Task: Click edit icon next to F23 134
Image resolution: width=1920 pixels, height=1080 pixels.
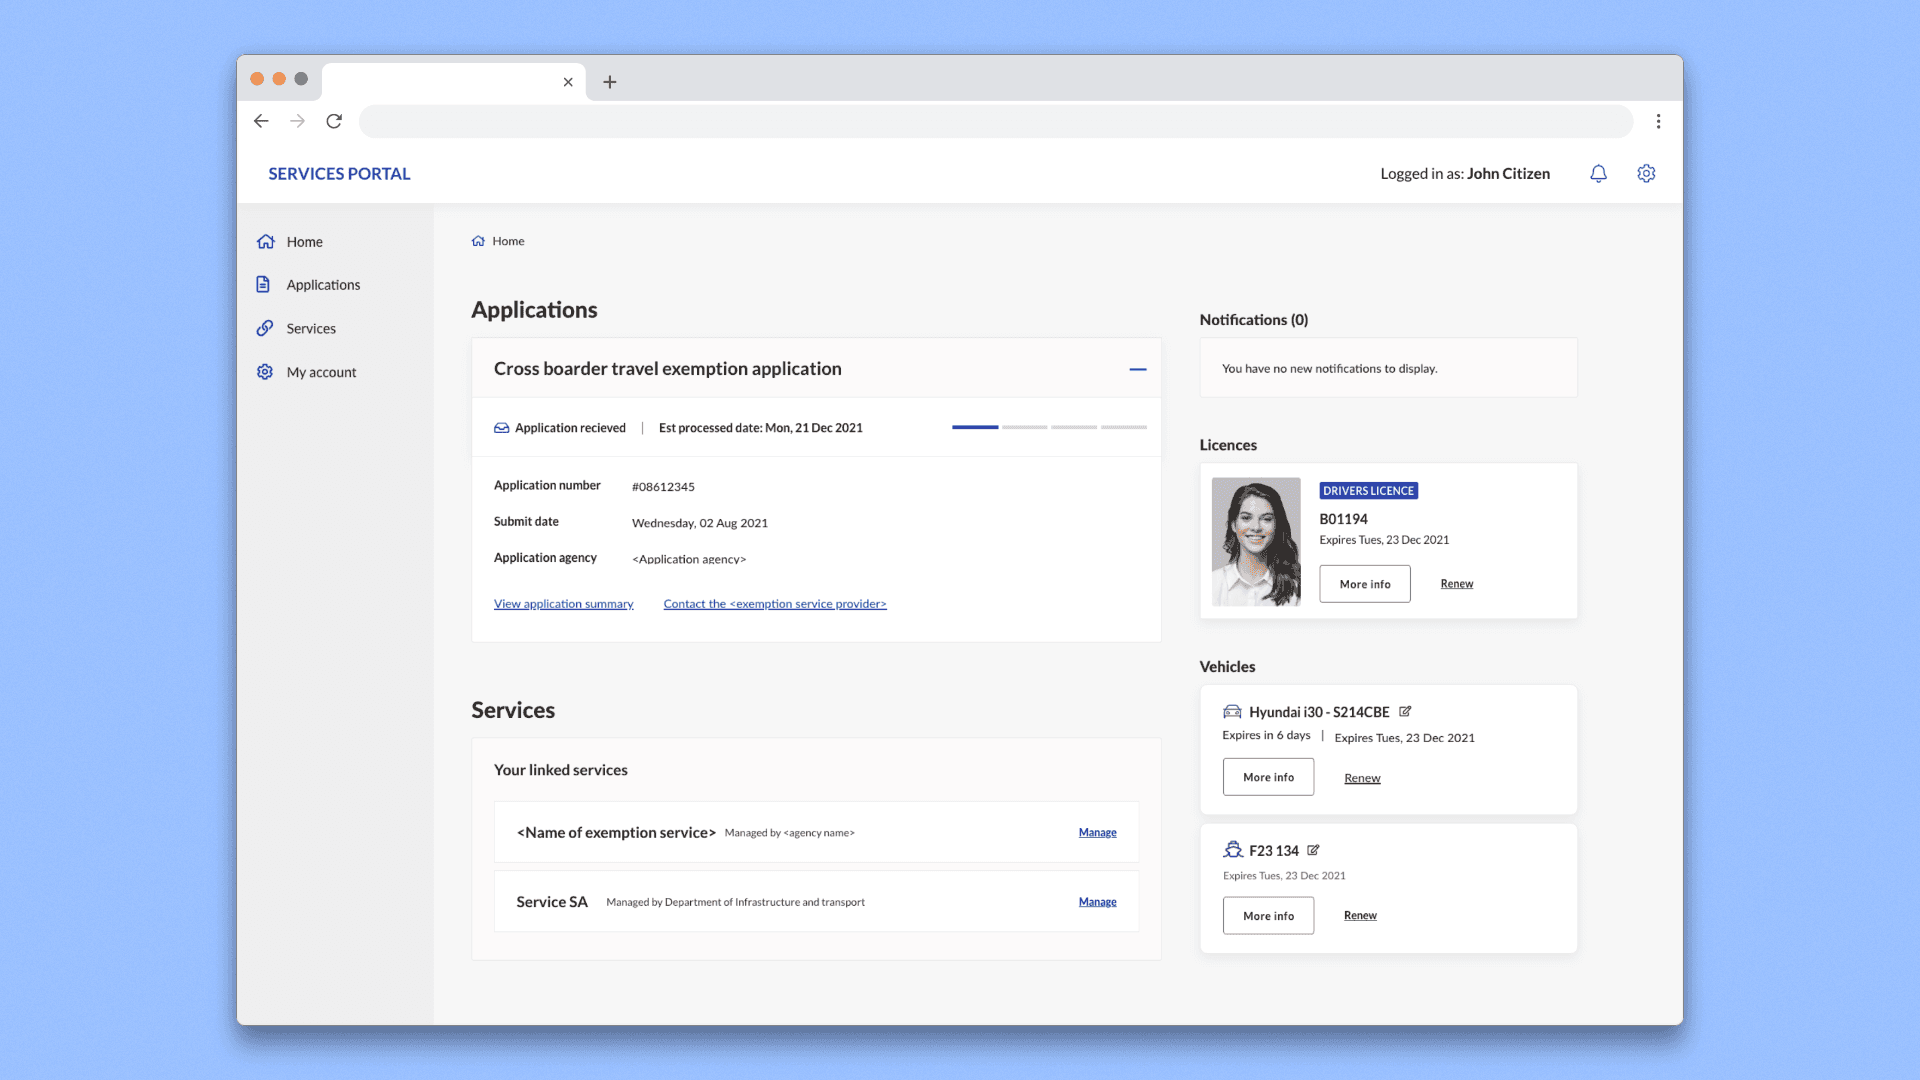Action: point(1313,850)
